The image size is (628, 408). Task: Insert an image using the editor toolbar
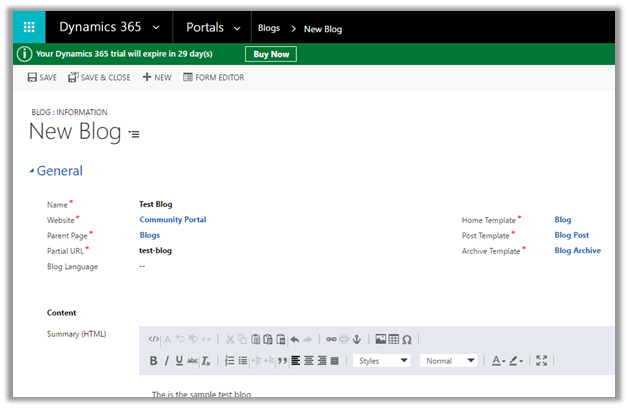pyautogui.click(x=380, y=339)
